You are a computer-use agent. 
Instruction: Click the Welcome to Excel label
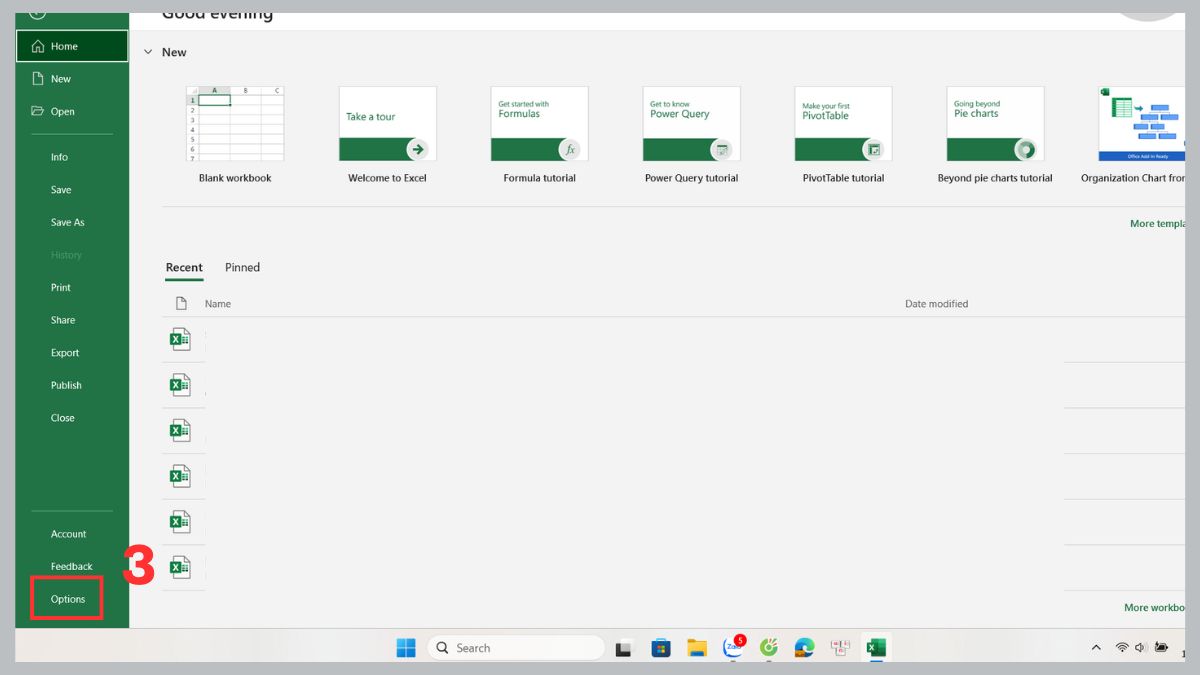[387, 178]
